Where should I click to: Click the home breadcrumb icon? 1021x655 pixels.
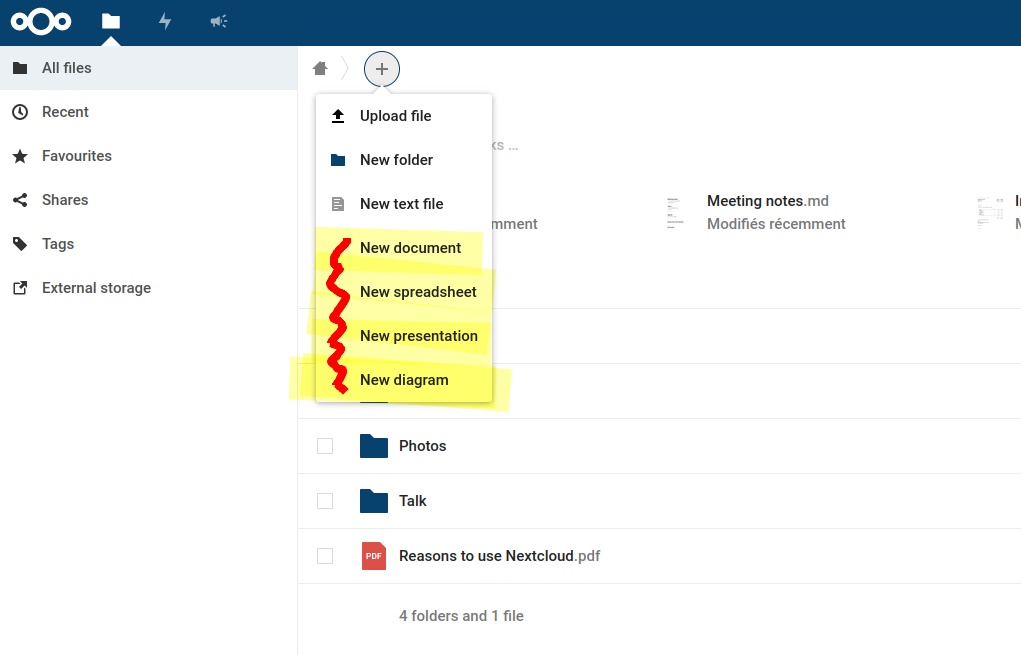(x=319, y=67)
